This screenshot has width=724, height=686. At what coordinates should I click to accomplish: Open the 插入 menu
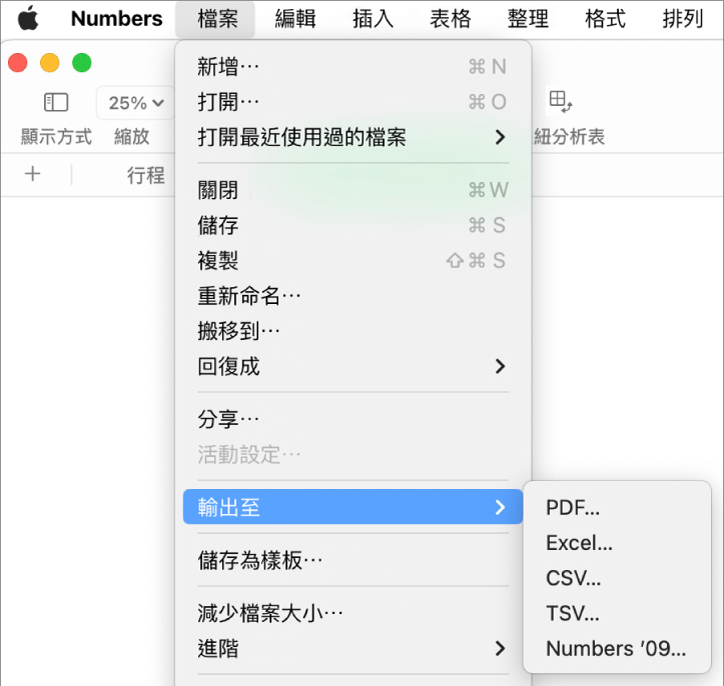pyautogui.click(x=373, y=19)
